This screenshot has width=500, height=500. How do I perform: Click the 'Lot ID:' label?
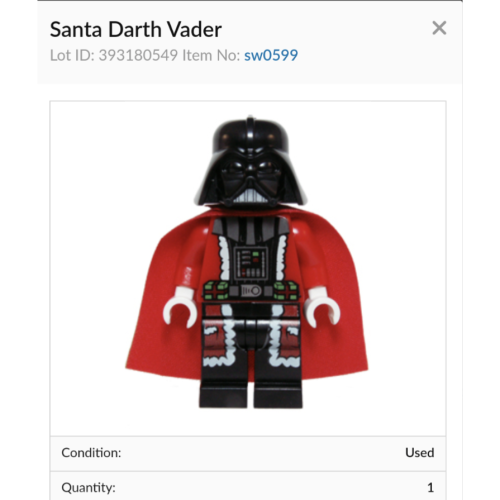72,55
